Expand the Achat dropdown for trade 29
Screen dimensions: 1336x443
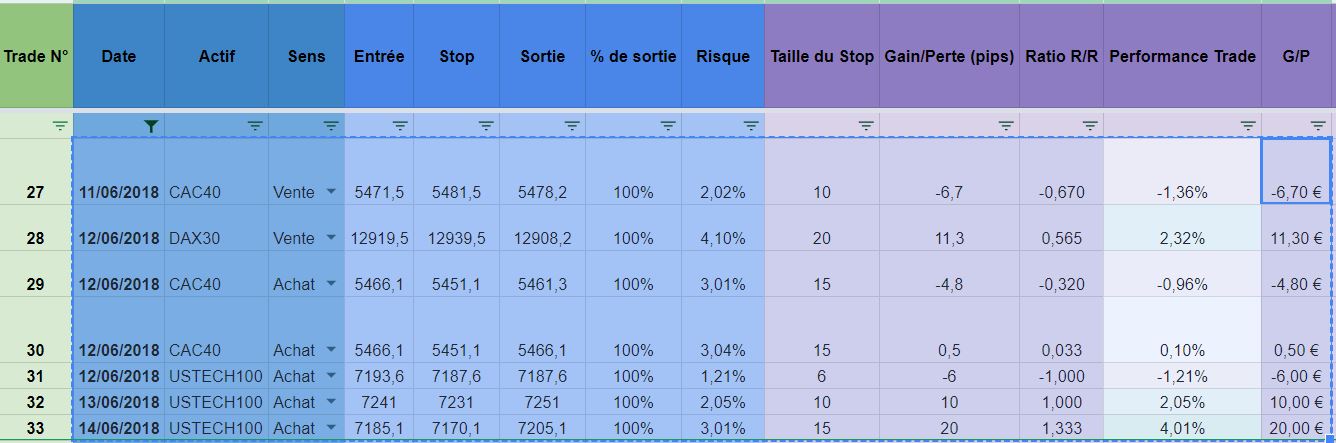coord(331,285)
